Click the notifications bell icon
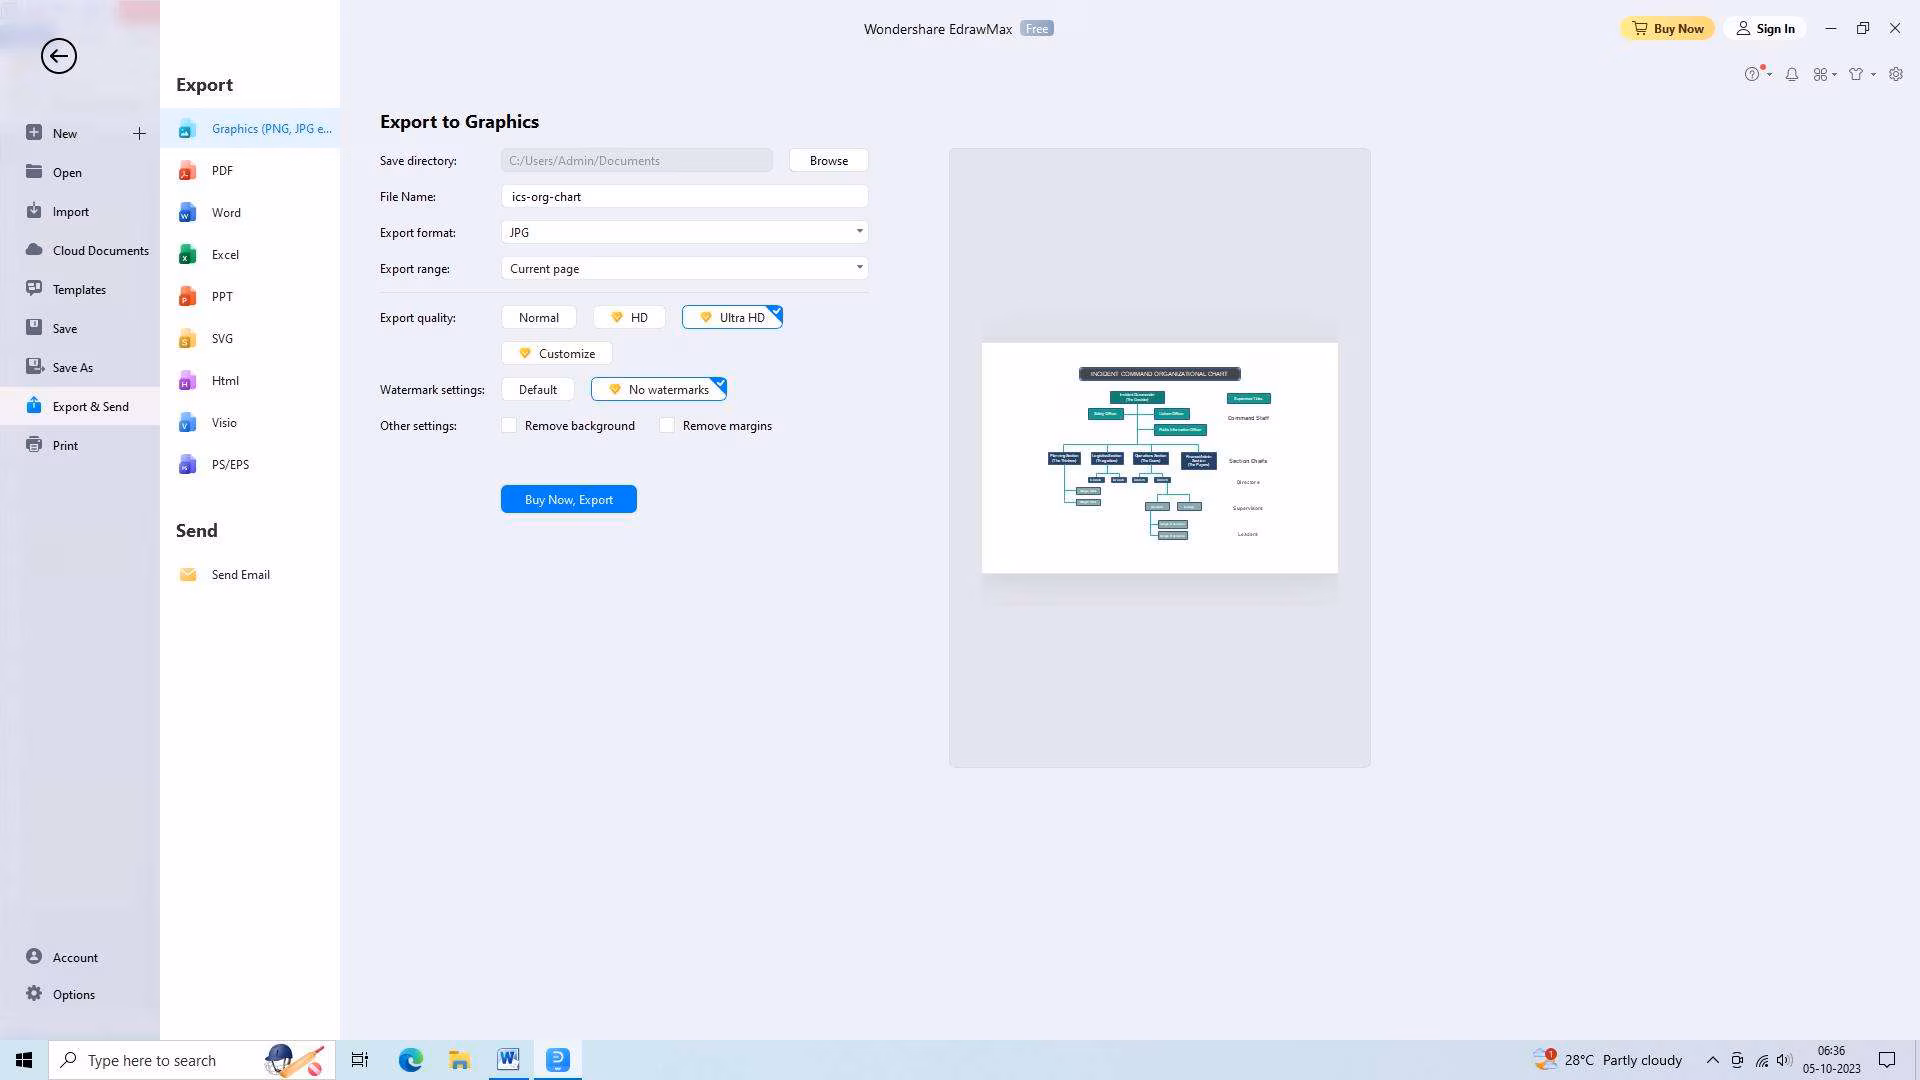 (x=1792, y=74)
